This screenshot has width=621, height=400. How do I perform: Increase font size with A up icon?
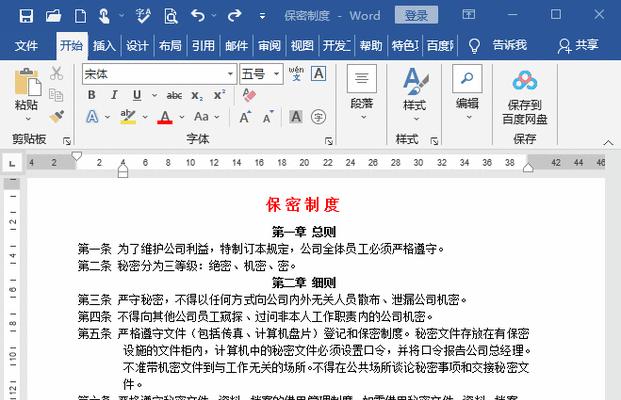[x=246, y=117]
